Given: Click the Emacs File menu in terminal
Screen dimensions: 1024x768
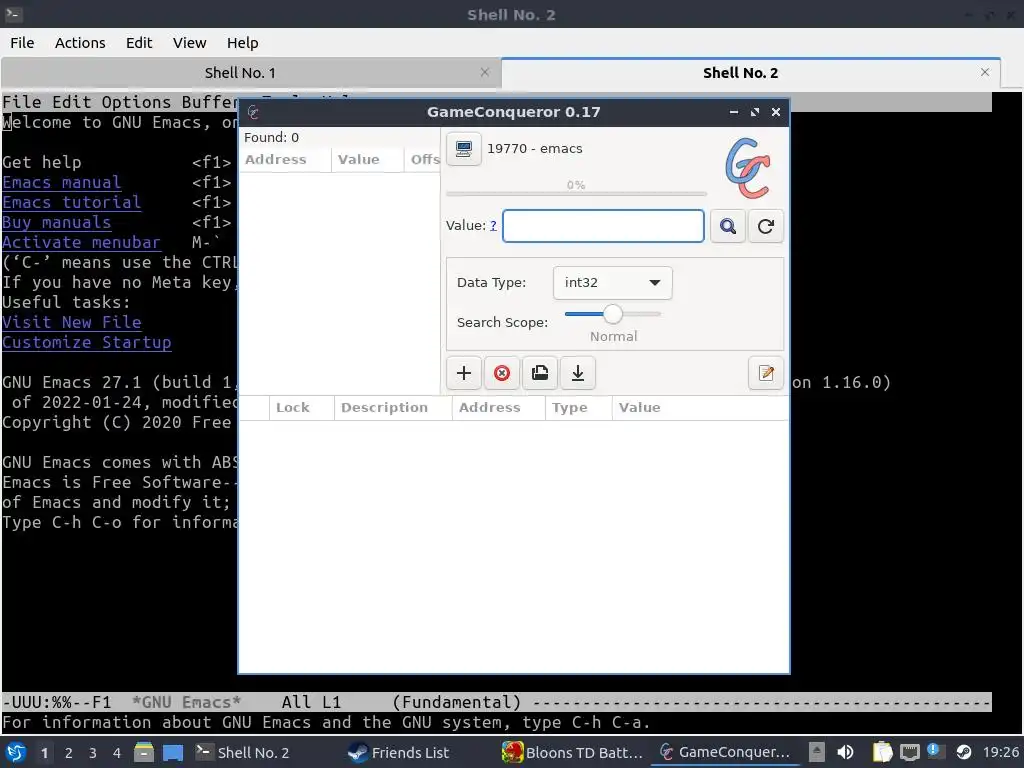Looking at the screenshot, I should click(x=22, y=102).
